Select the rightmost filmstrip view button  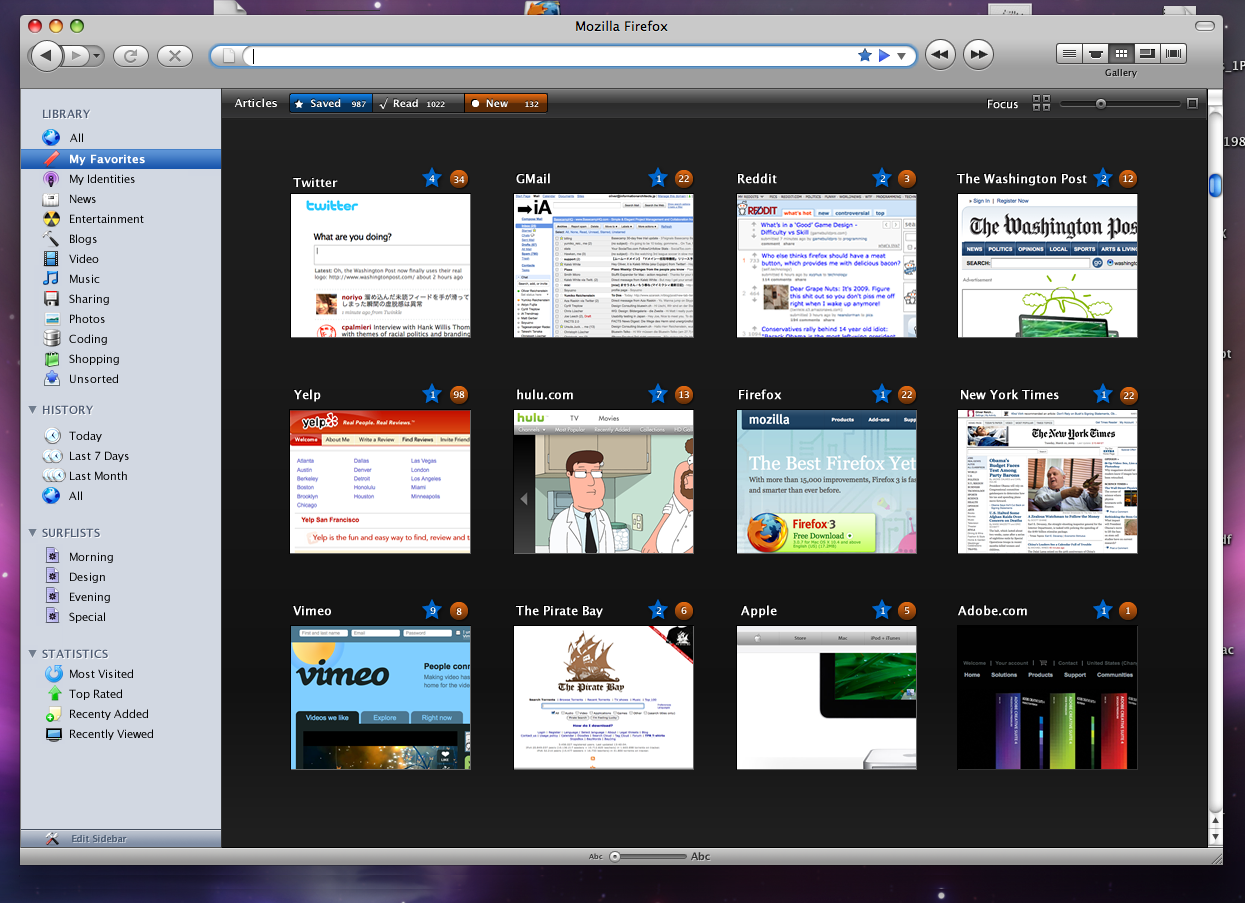tap(1174, 53)
